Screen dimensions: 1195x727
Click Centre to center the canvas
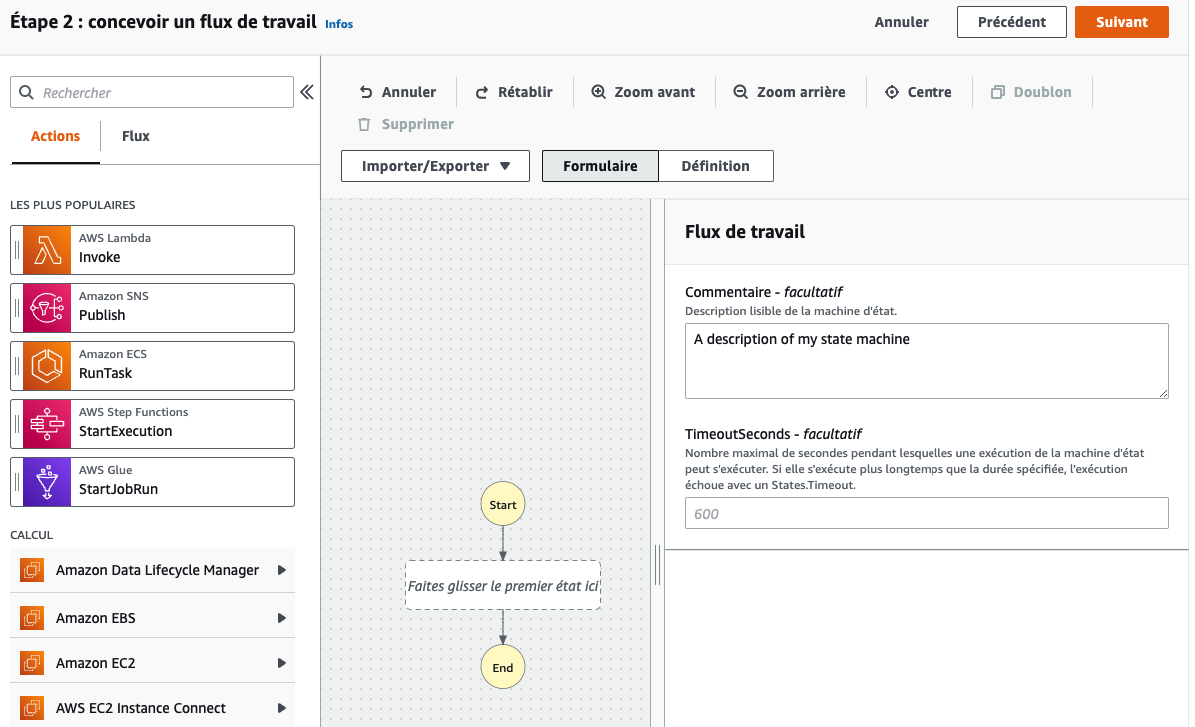[918, 92]
